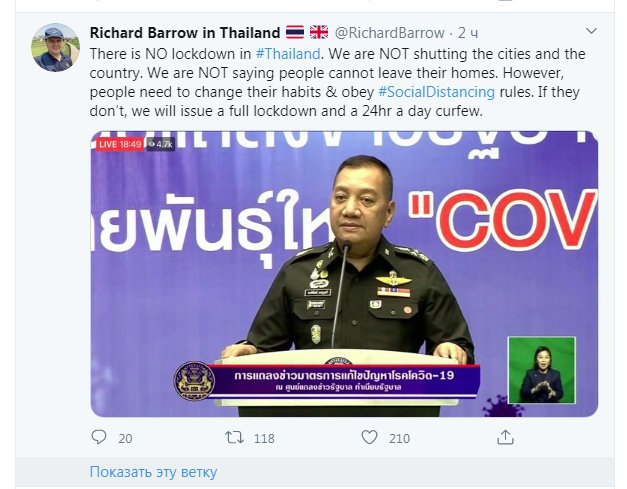This screenshot has height=489, width=627.
Task: Click the government emblem logo in banner
Action: point(194,381)
